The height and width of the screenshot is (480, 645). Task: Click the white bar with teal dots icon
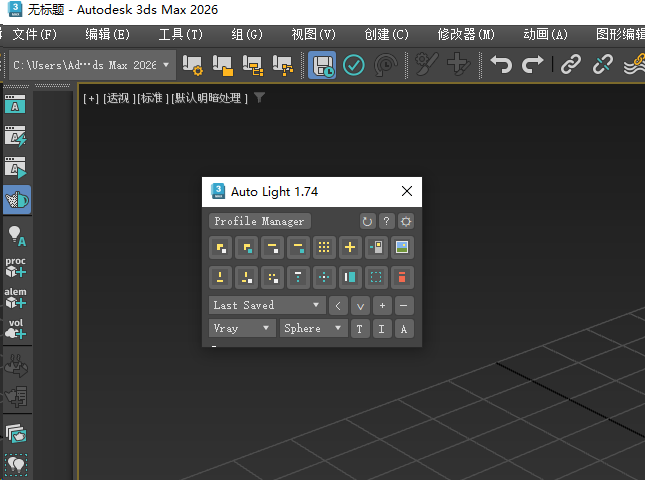(298, 277)
